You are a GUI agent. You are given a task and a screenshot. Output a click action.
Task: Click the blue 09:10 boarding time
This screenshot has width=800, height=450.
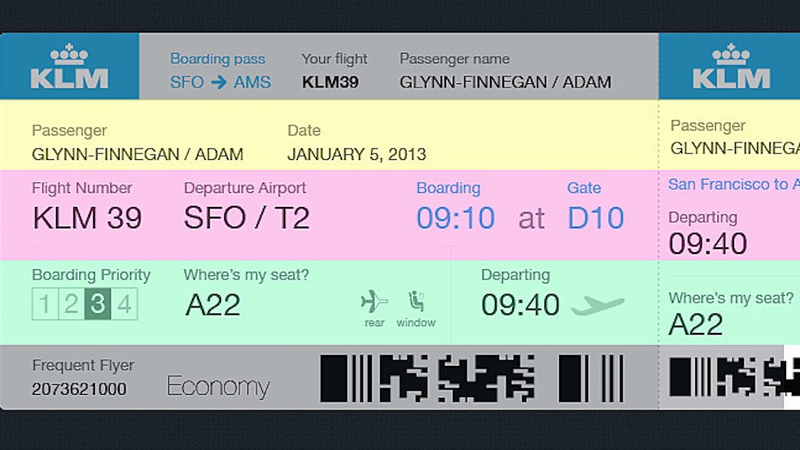[456, 218]
